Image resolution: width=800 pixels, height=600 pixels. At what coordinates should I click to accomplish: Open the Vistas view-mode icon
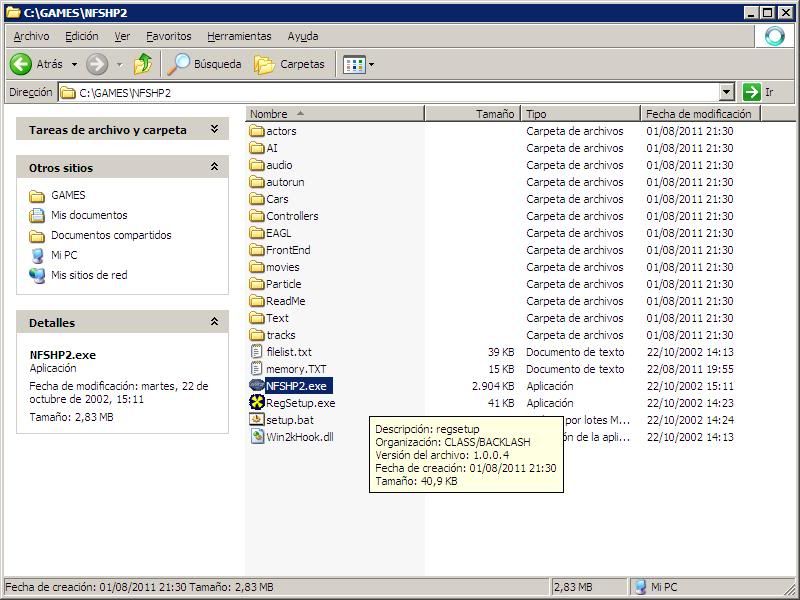click(354, 64)
